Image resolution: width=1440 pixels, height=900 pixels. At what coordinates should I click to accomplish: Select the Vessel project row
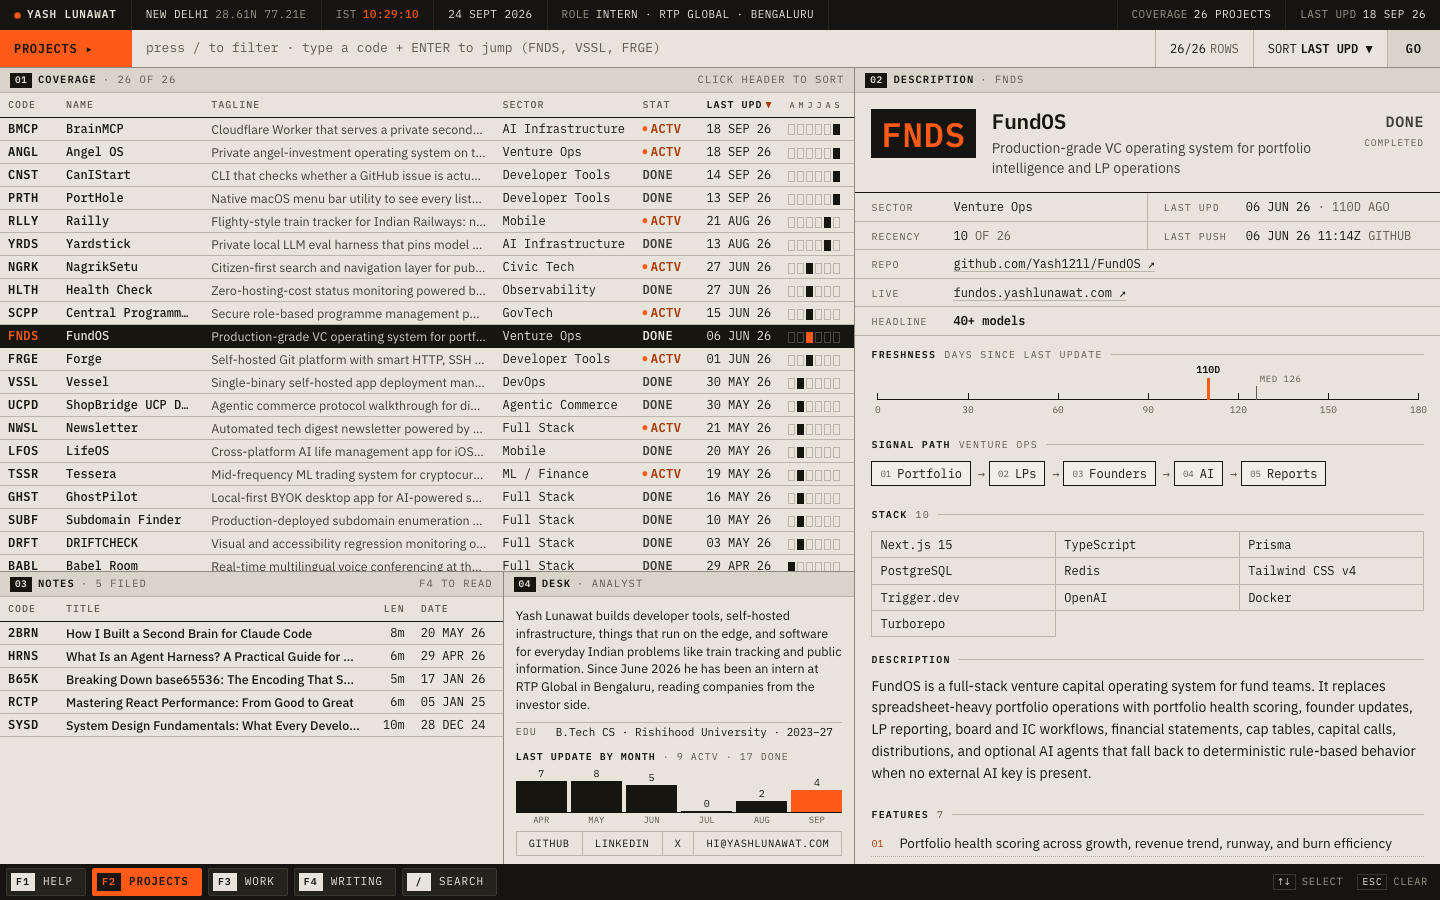pyautogui.click(x=427, y=382)
